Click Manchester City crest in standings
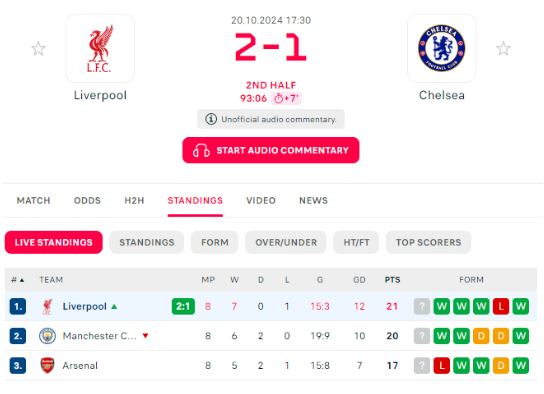The height and width of the screenshot is (394, 544). click(47, 336)
